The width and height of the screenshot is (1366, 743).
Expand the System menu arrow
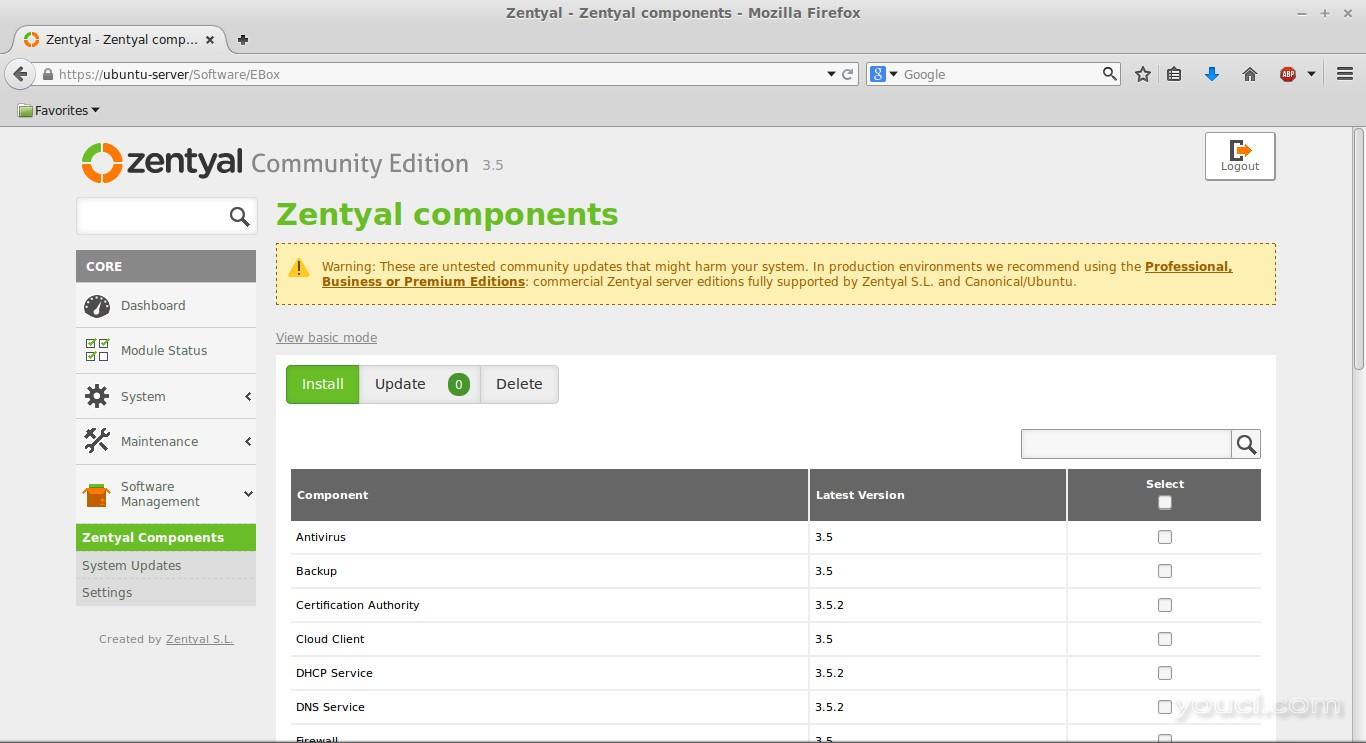(x=248, y=397)
